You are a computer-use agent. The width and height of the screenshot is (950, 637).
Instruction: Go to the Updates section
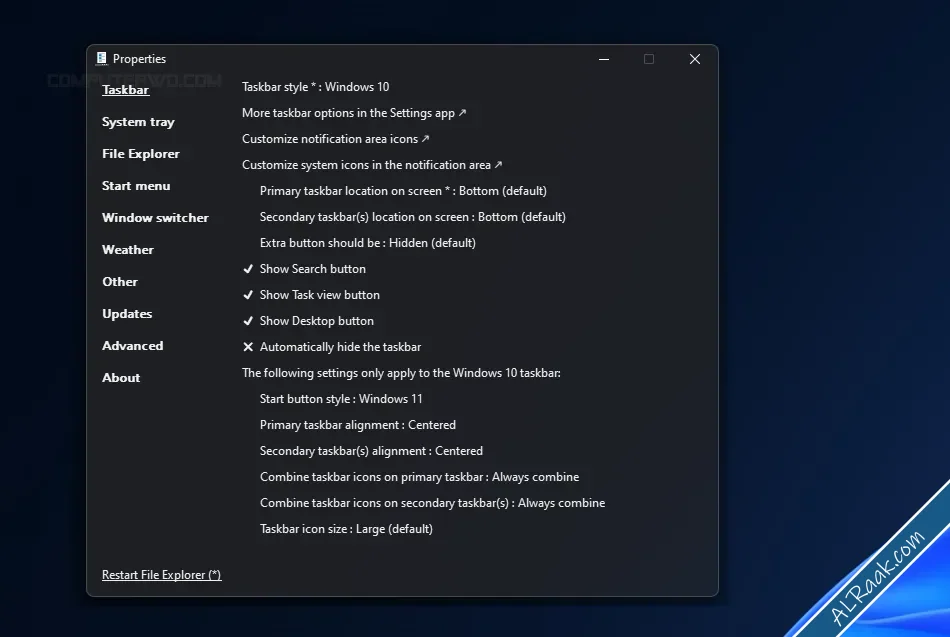coord(127,314)
